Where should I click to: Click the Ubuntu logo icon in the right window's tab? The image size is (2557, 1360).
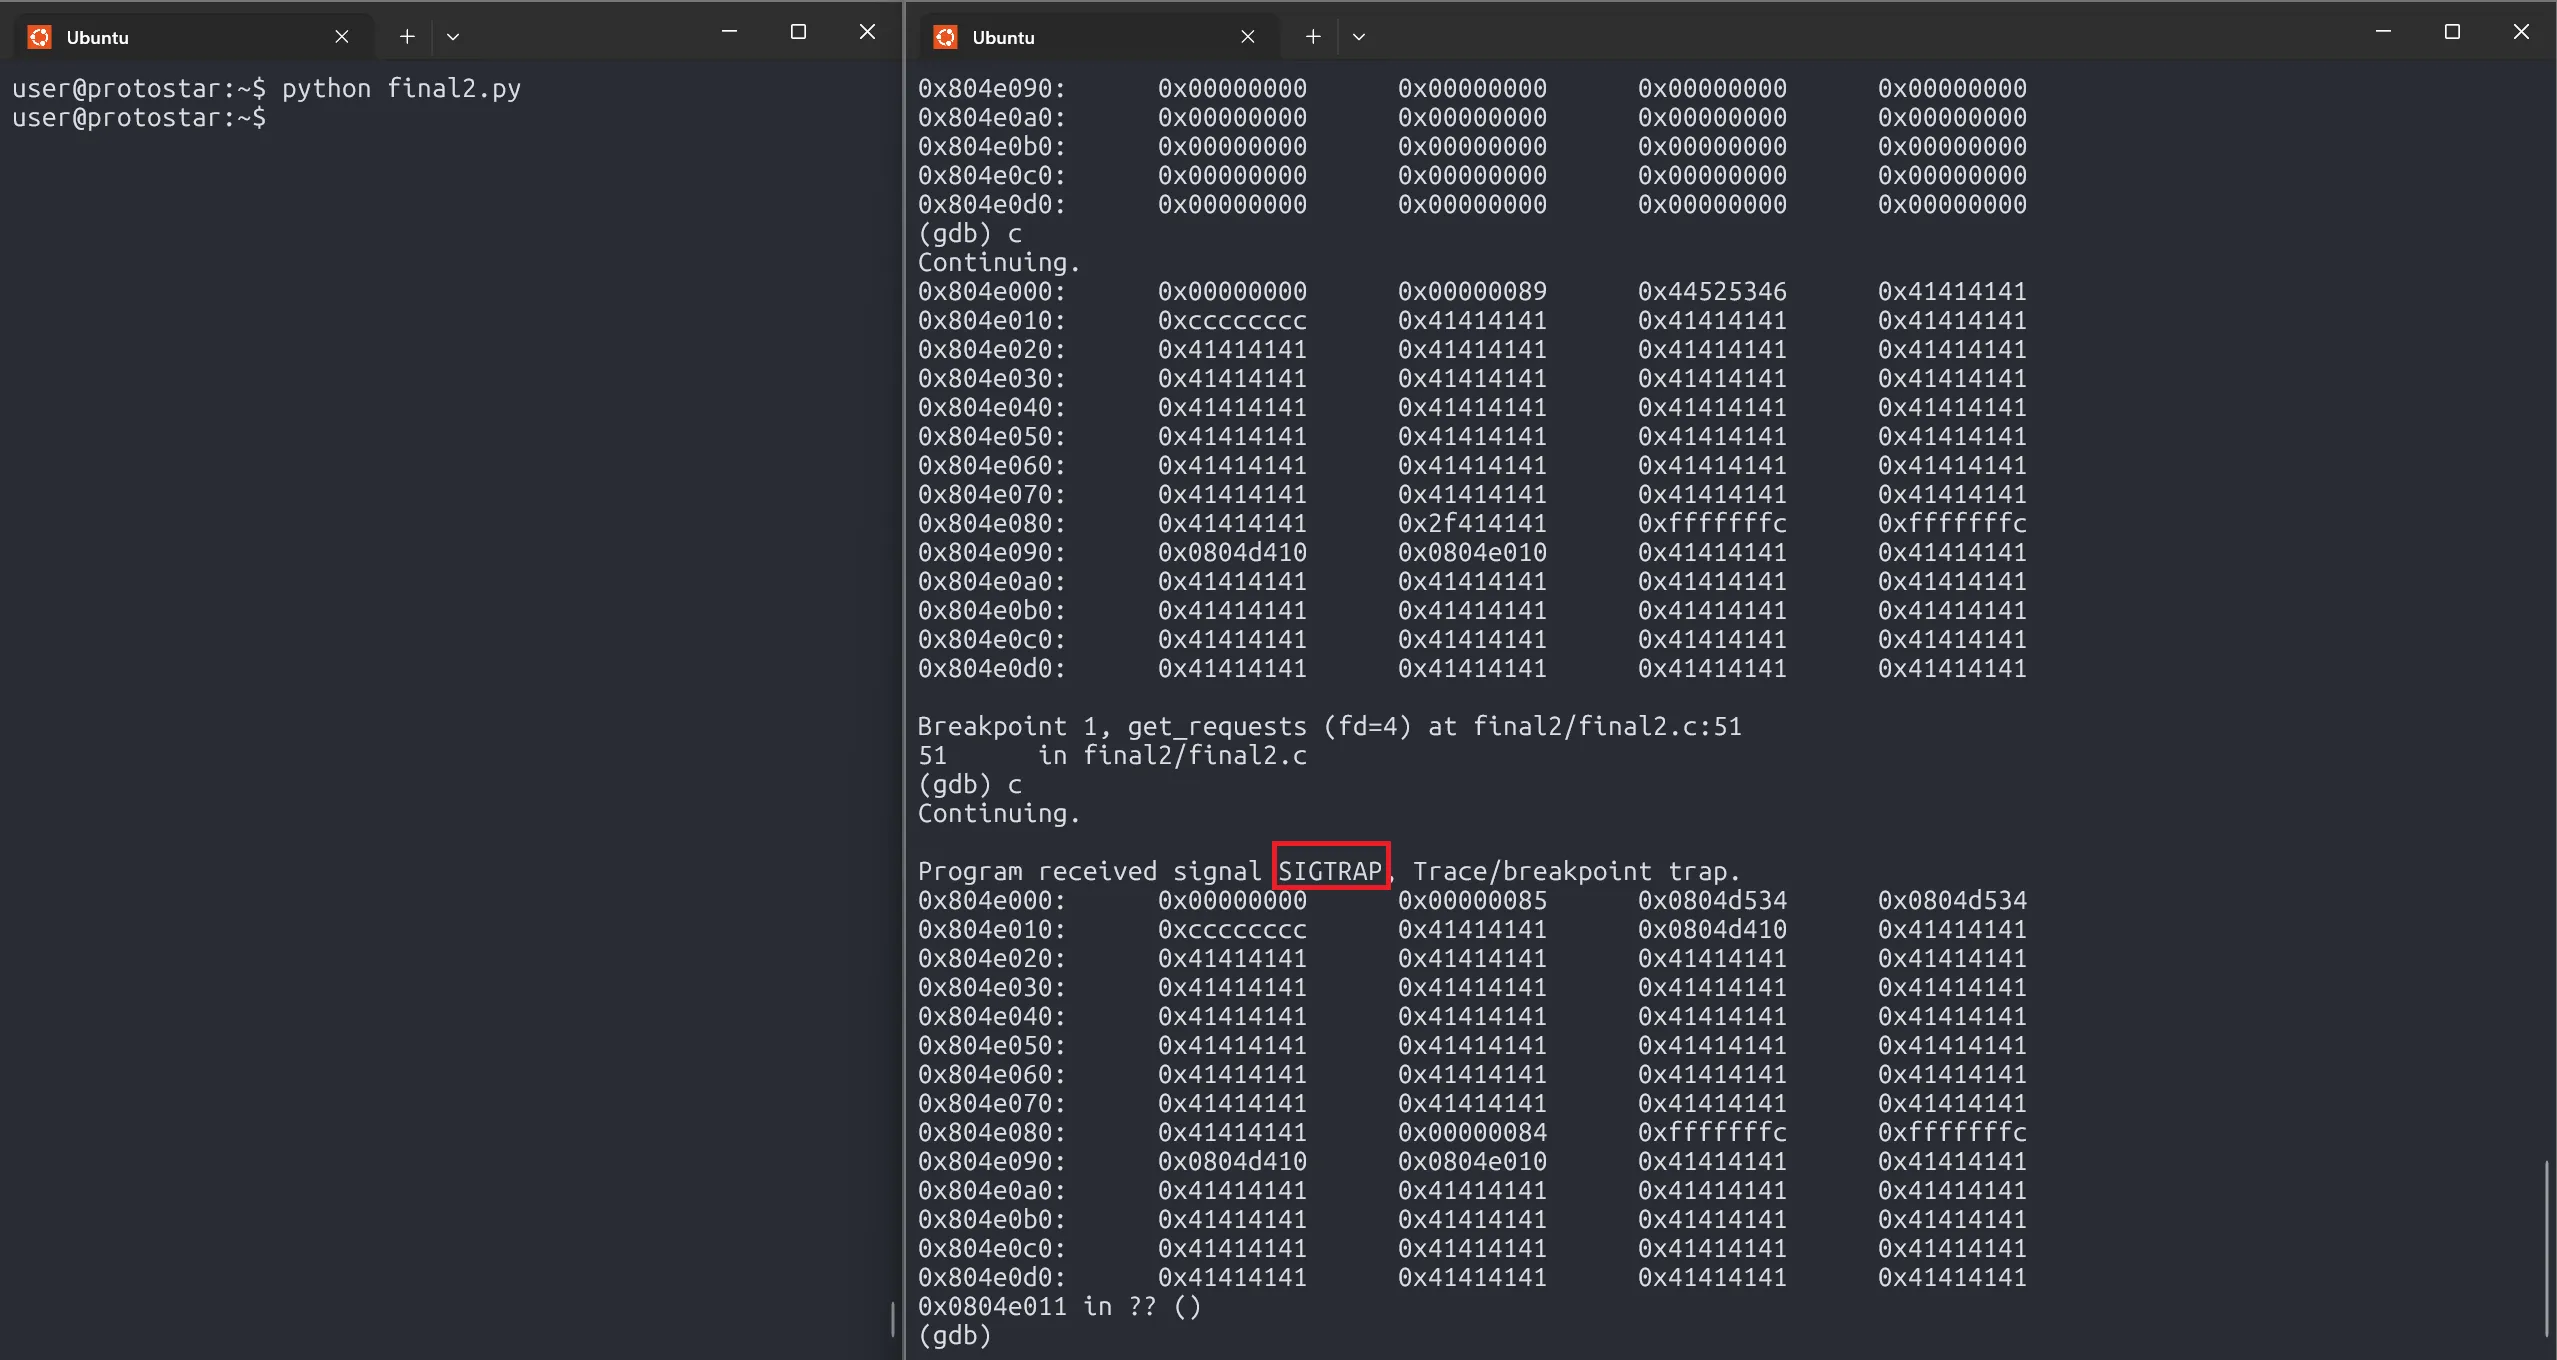coord(945,37)
